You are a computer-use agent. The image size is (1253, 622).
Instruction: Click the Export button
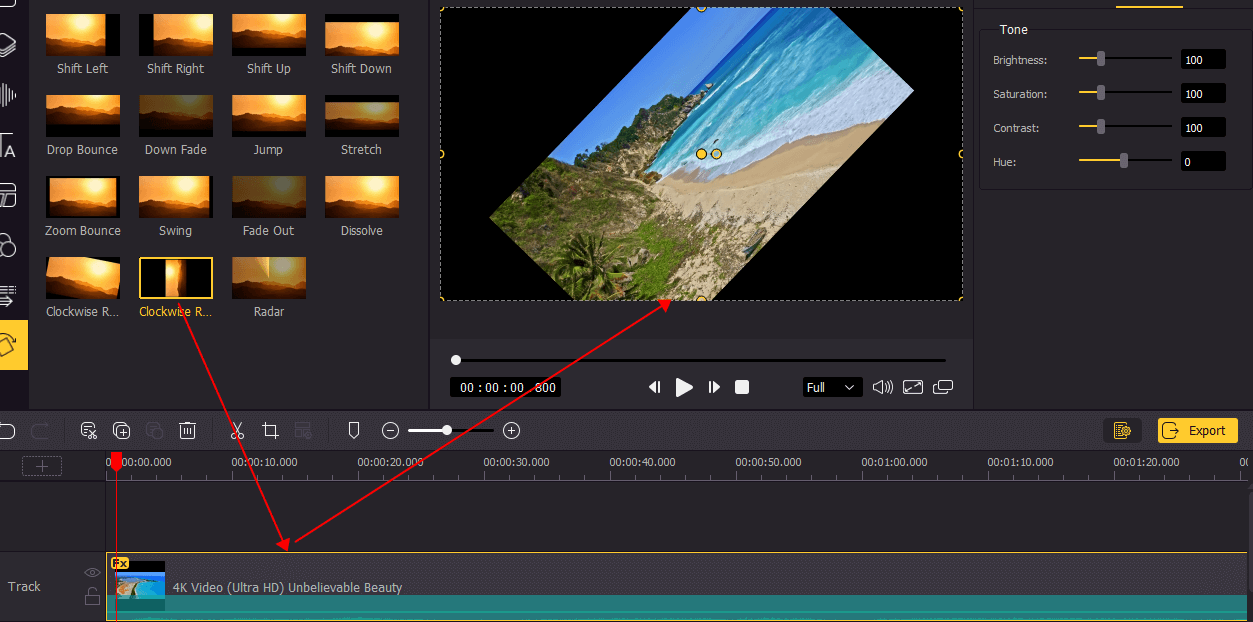point(1197,430)
